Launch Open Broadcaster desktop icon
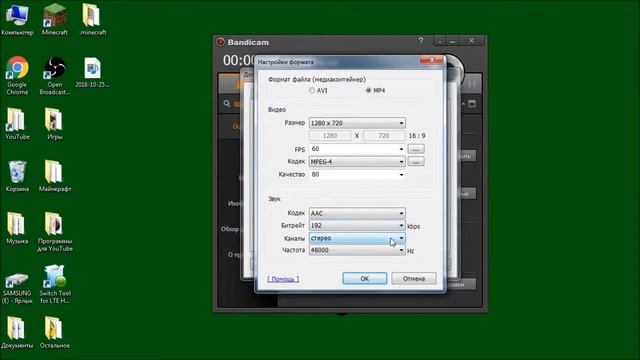This screenshot has height=360, width=640. click(x=55, y=76)
